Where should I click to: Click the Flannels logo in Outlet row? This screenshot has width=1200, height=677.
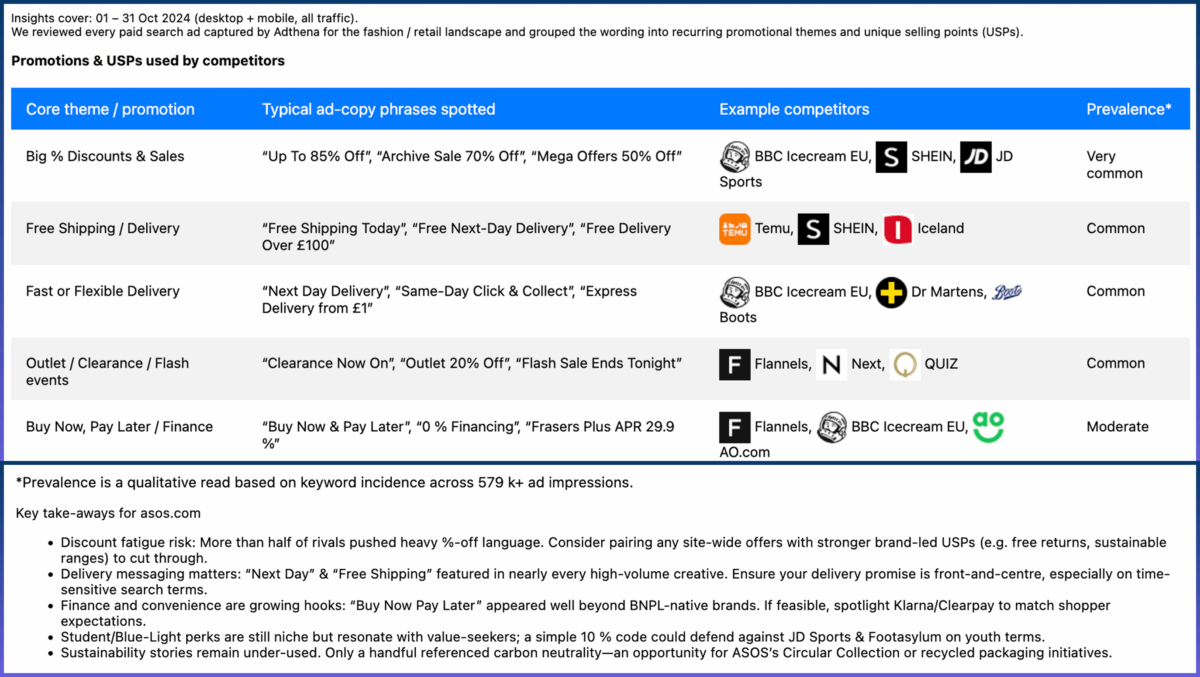pos(735,364)
